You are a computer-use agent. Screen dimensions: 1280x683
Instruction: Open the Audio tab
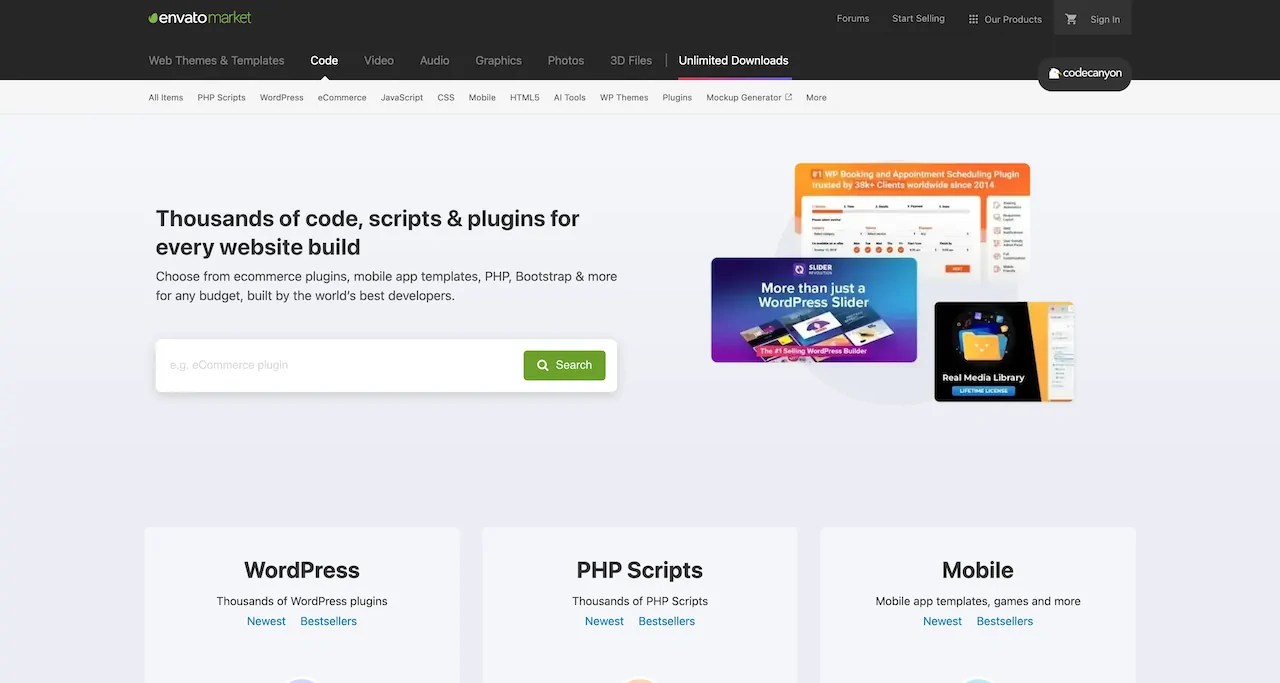(x=434, y=60)
